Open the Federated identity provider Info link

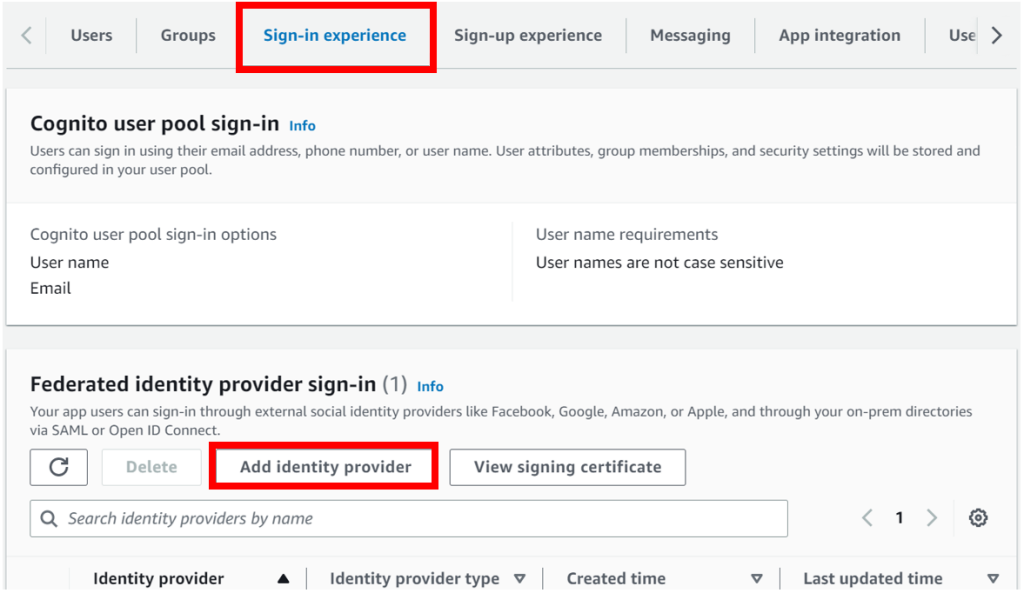click(x=430, y=386)
